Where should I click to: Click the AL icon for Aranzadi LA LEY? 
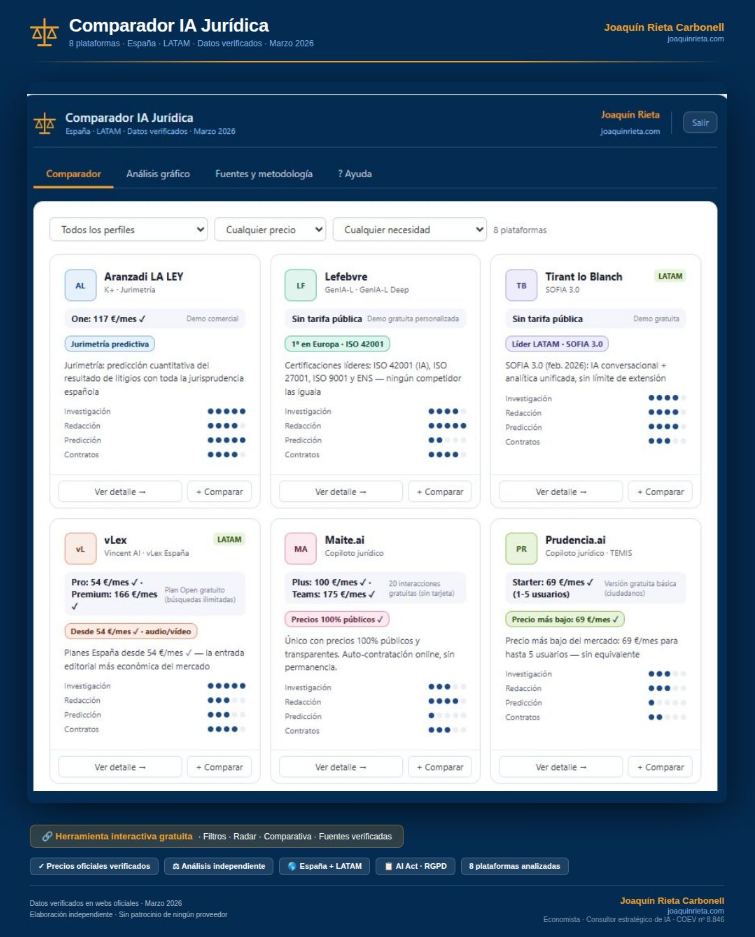pos(80,284)
